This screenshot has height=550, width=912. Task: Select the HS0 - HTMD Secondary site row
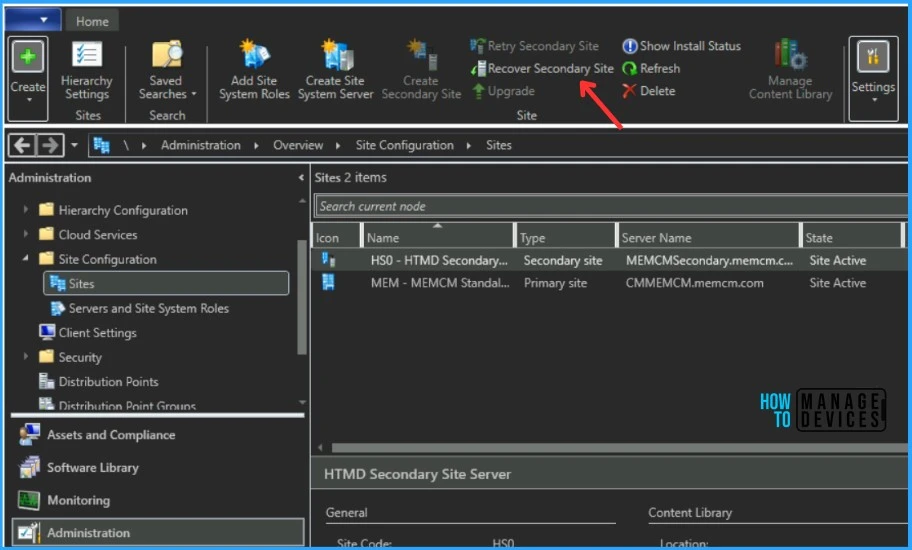(610, 260)
